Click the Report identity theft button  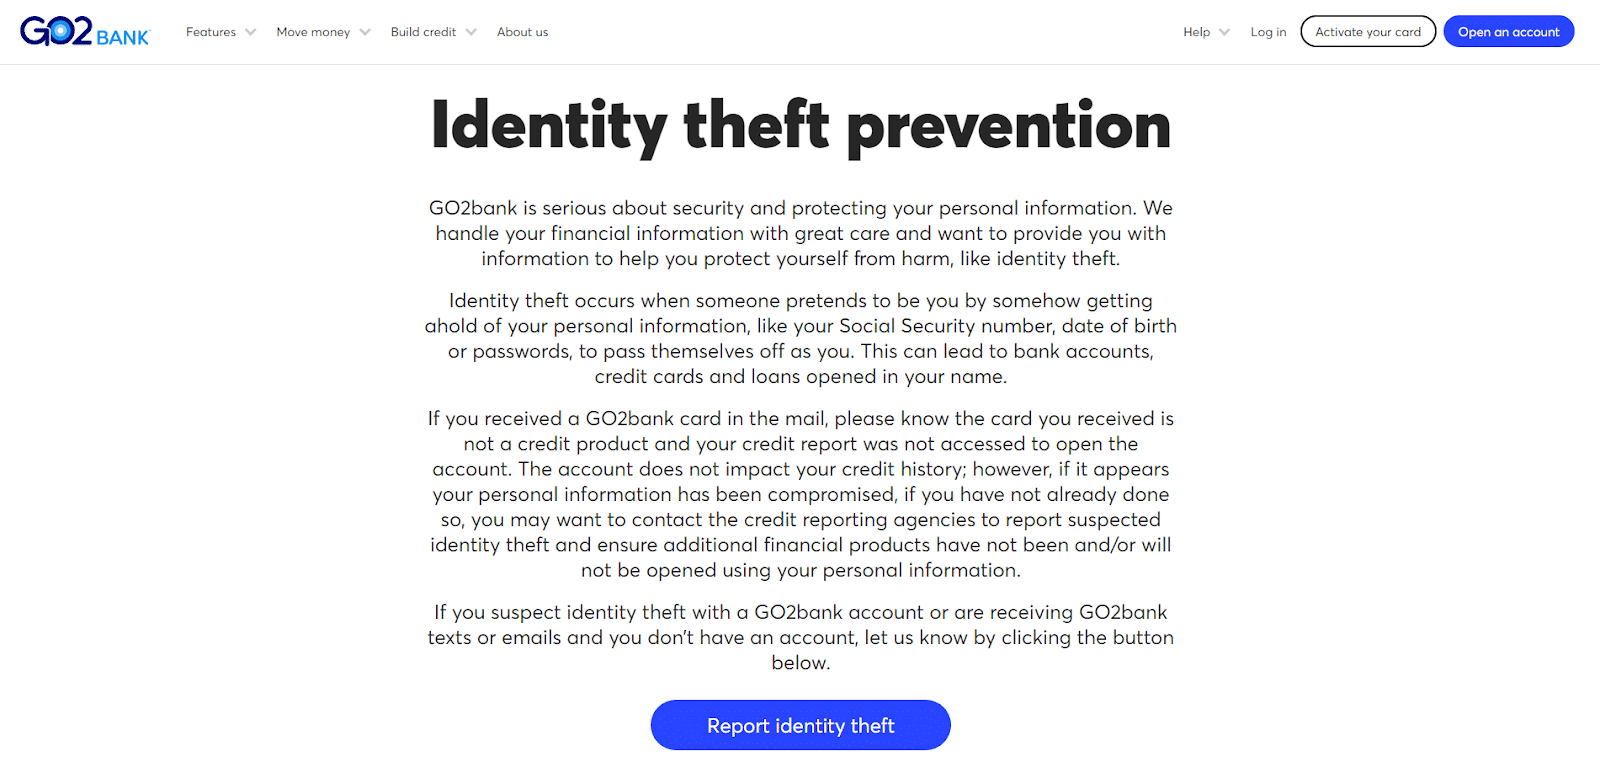[x=801, y=725]
